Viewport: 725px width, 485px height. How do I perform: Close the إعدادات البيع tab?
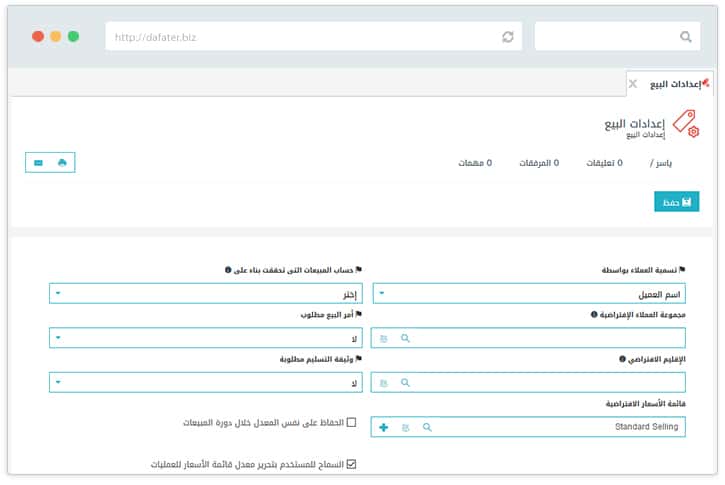[x=633, y=84]
